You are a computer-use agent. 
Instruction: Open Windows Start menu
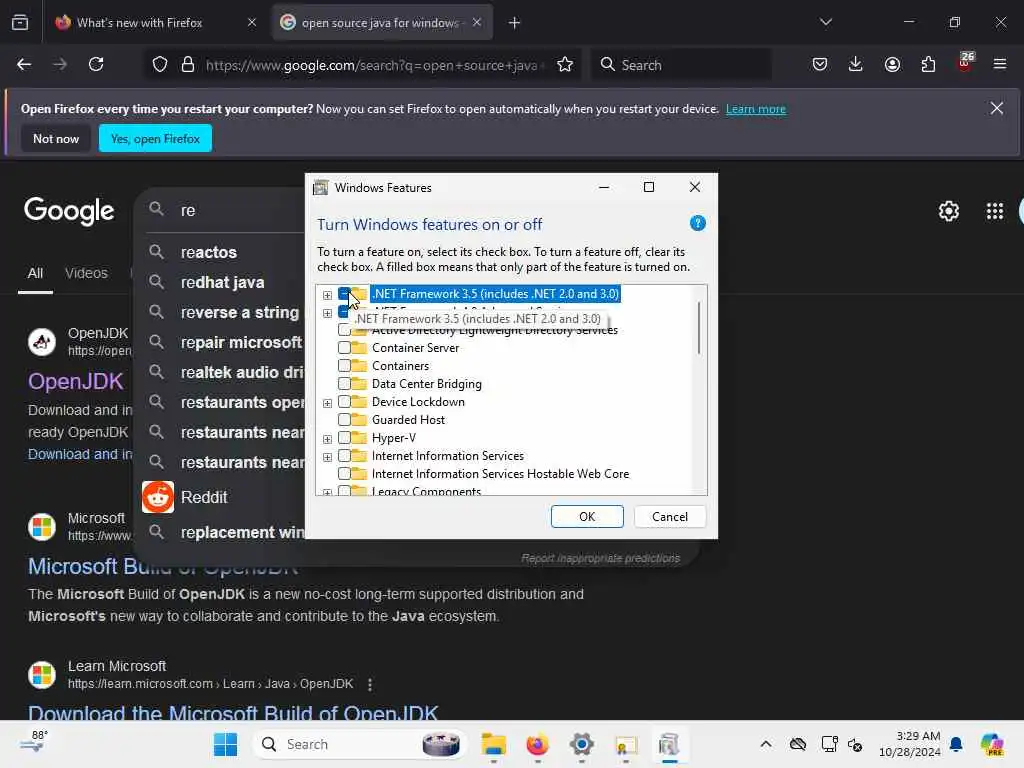pos(225,744)
